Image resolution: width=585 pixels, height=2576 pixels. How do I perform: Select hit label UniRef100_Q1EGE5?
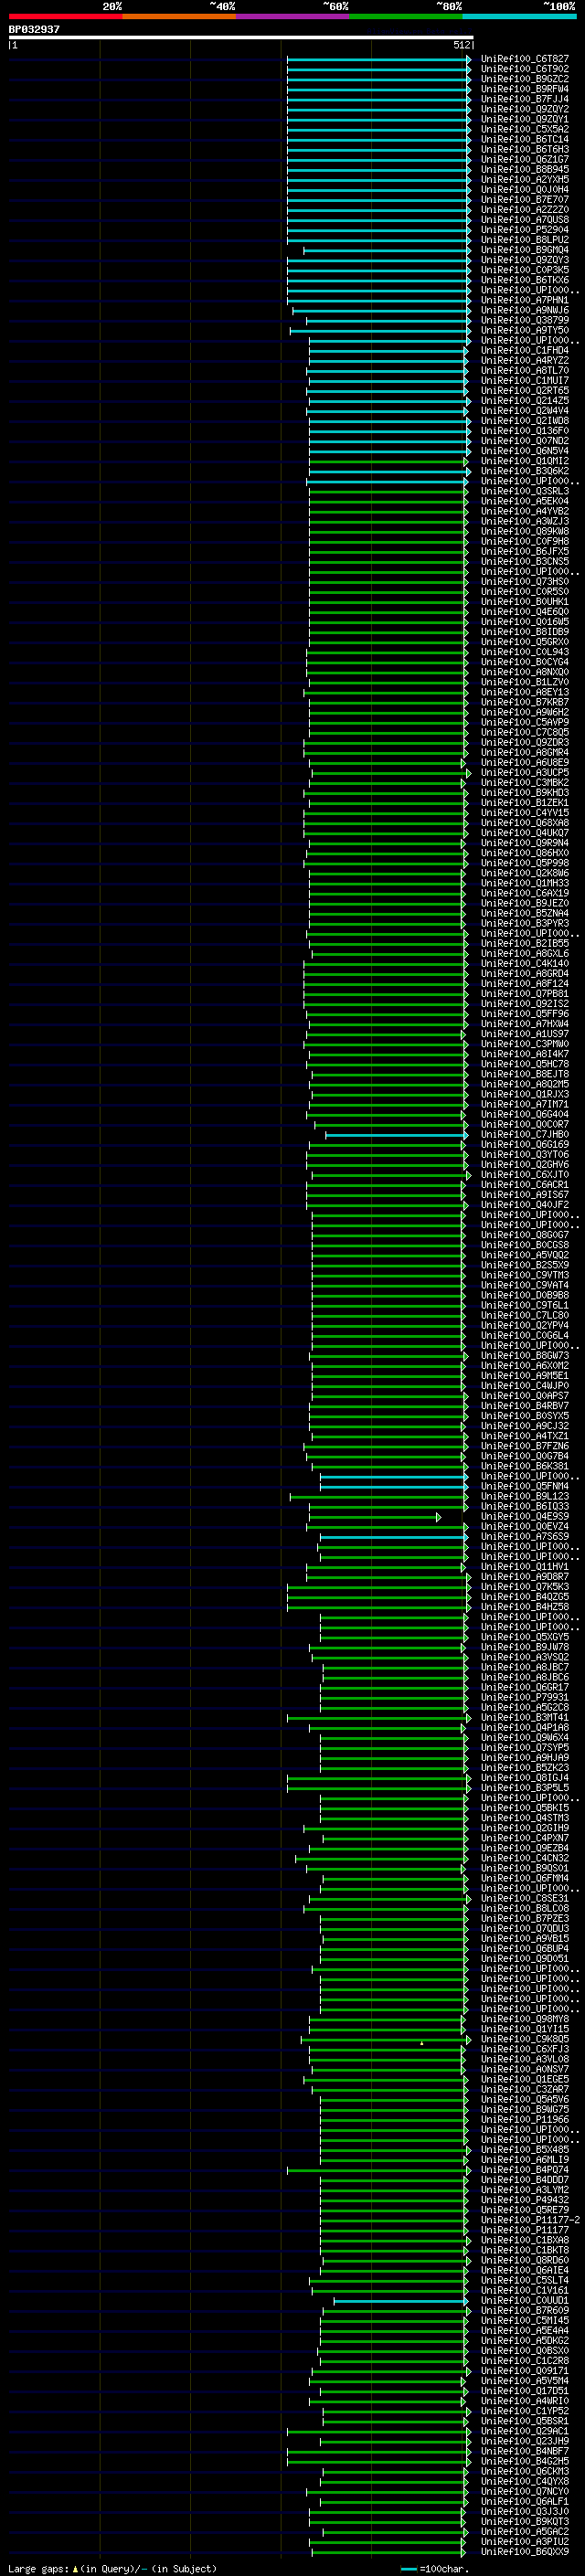pyautogui.click(x=524, y=2078)
